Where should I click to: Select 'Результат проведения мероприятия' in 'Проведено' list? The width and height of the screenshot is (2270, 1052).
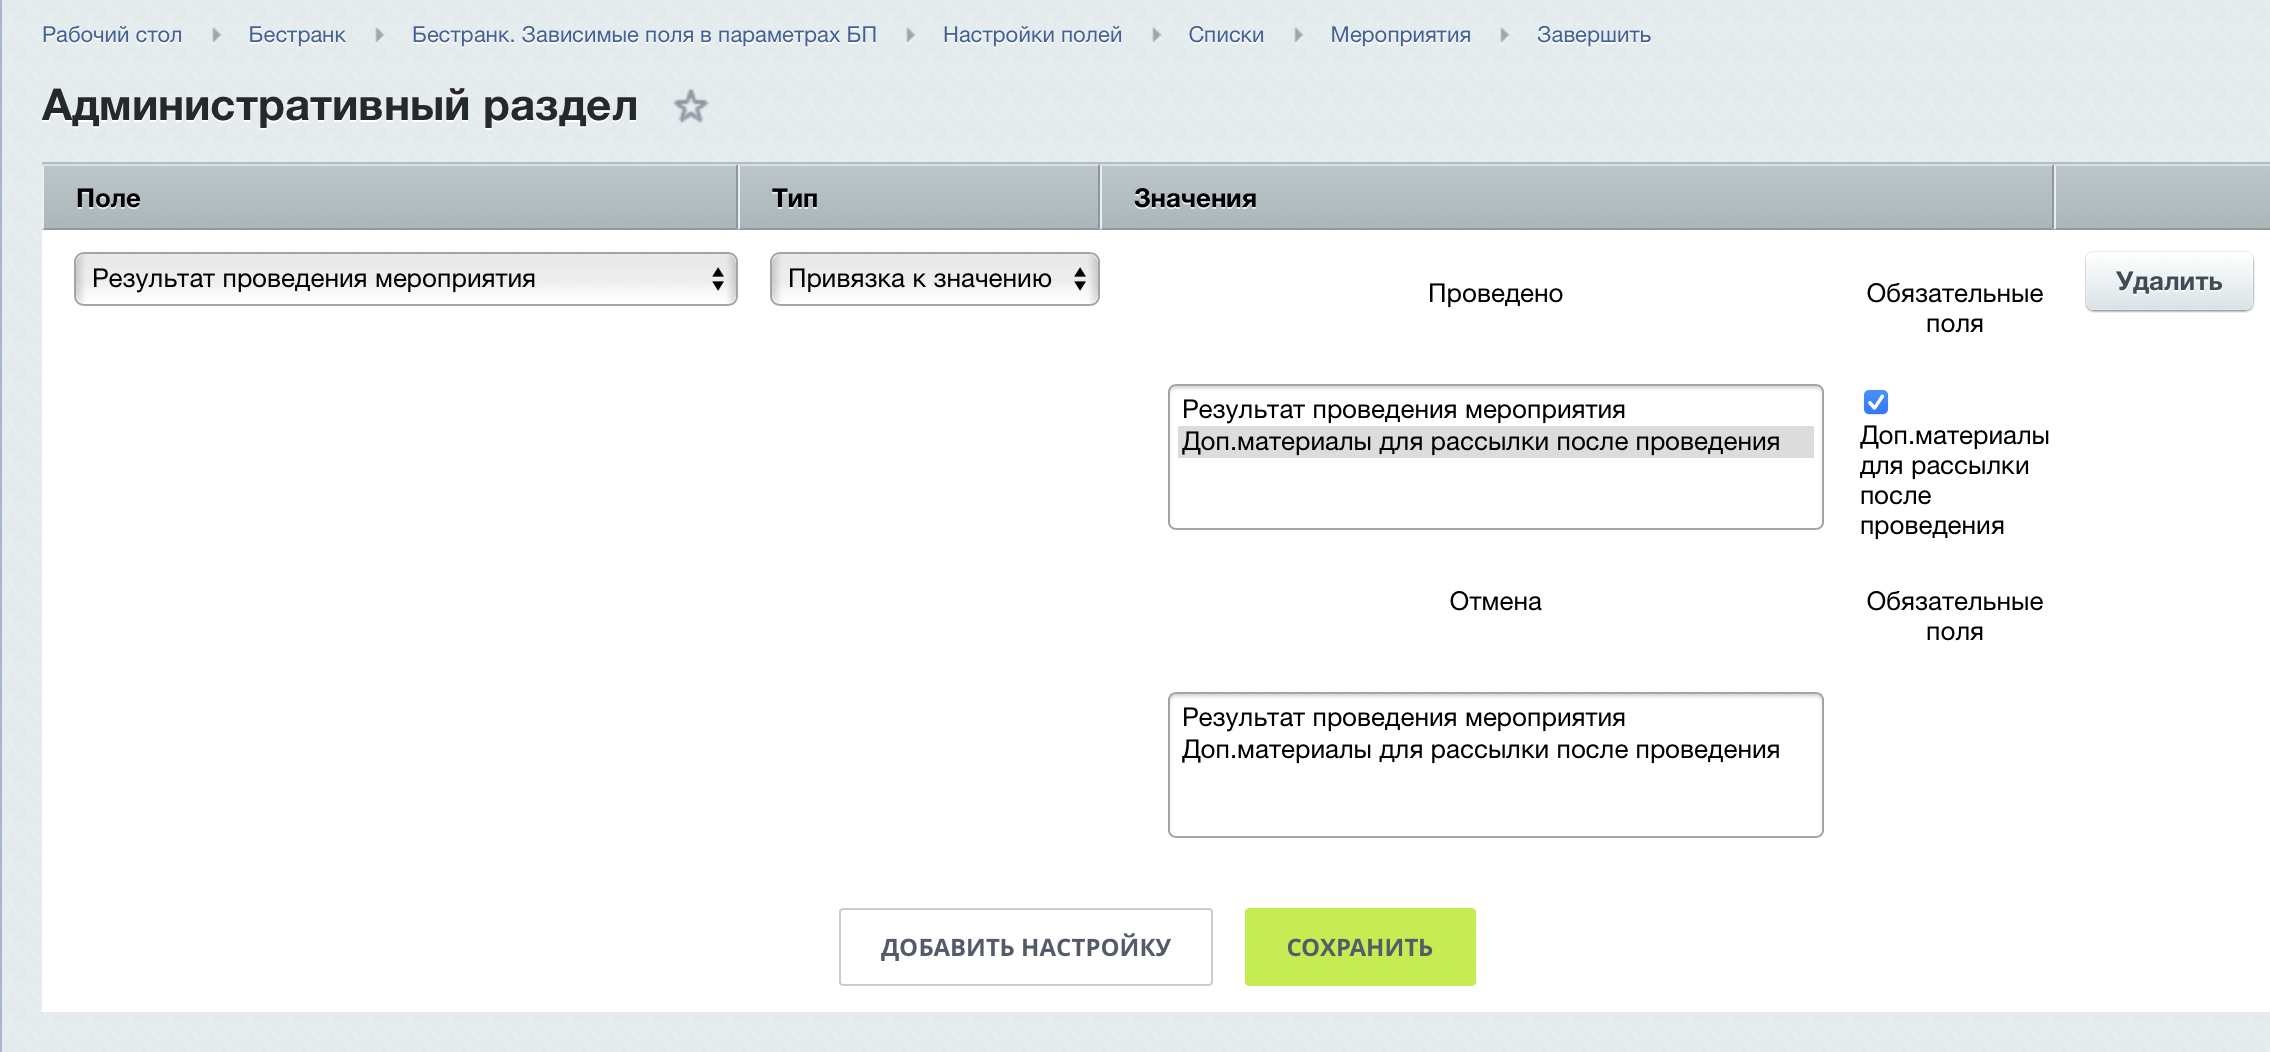(1403, 410)
